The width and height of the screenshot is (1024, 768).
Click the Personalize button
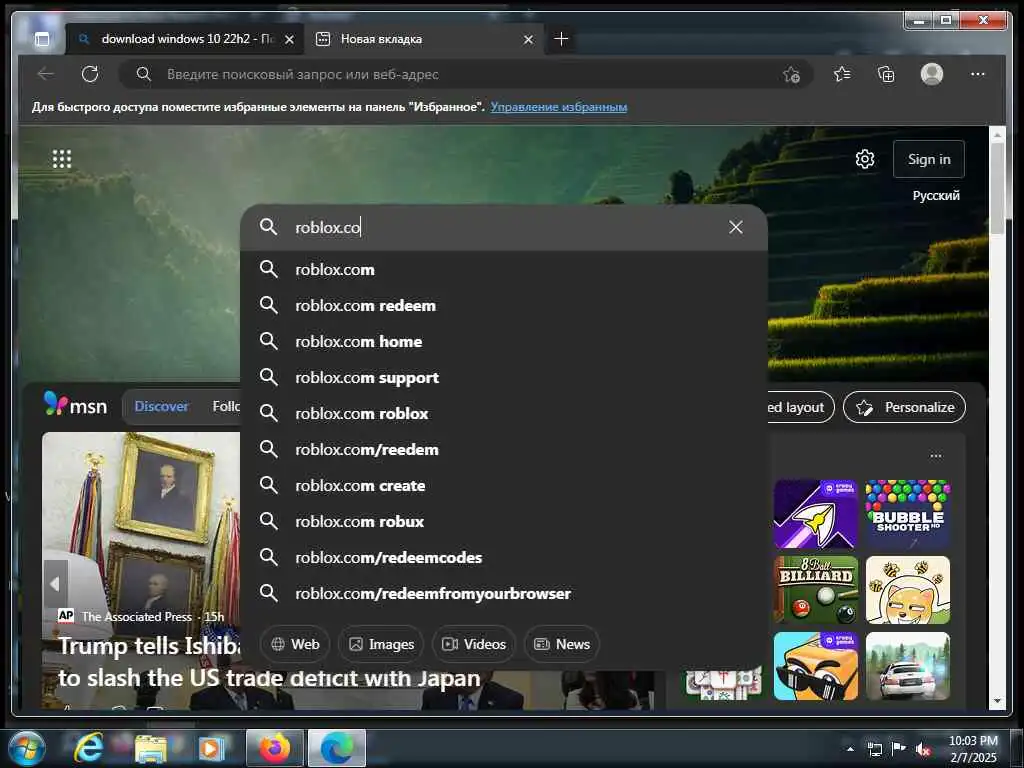(x=904, y=407)
